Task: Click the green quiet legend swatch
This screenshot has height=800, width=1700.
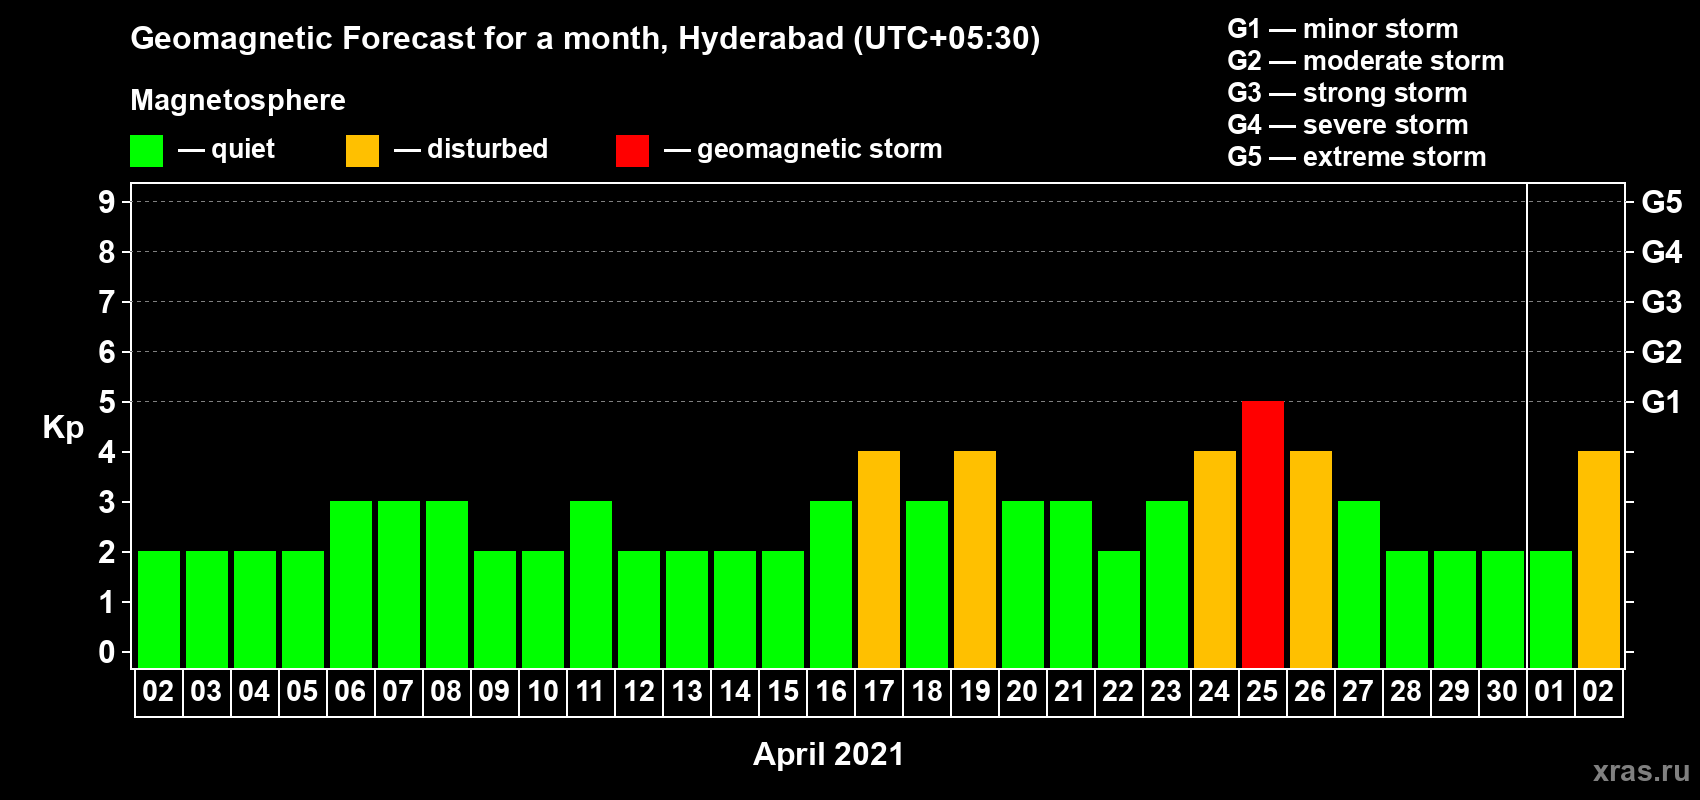Action: [147, 151]
